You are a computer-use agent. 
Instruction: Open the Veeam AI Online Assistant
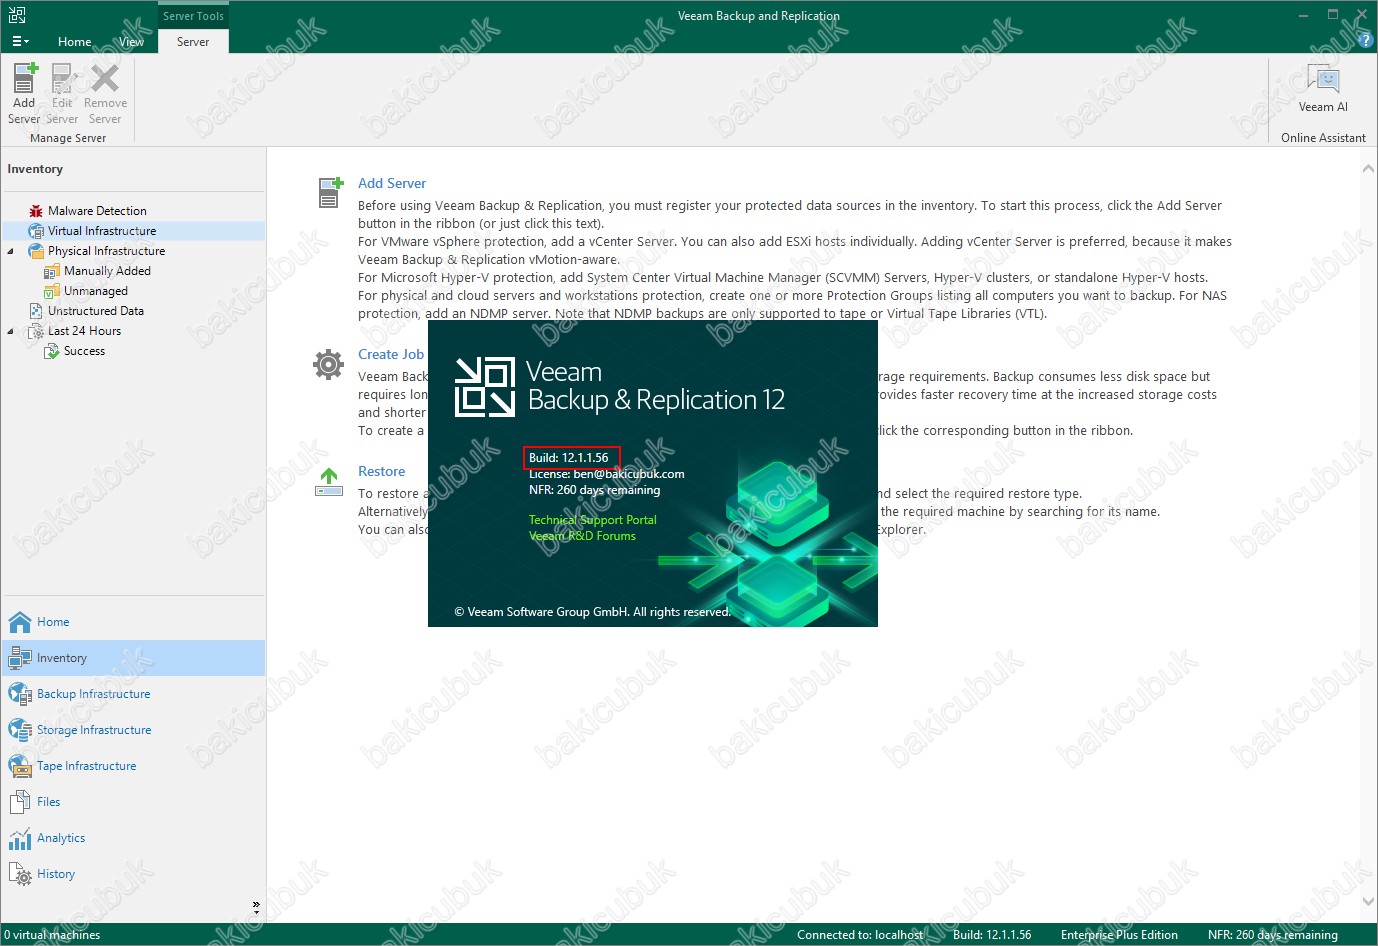[1323, 89]
